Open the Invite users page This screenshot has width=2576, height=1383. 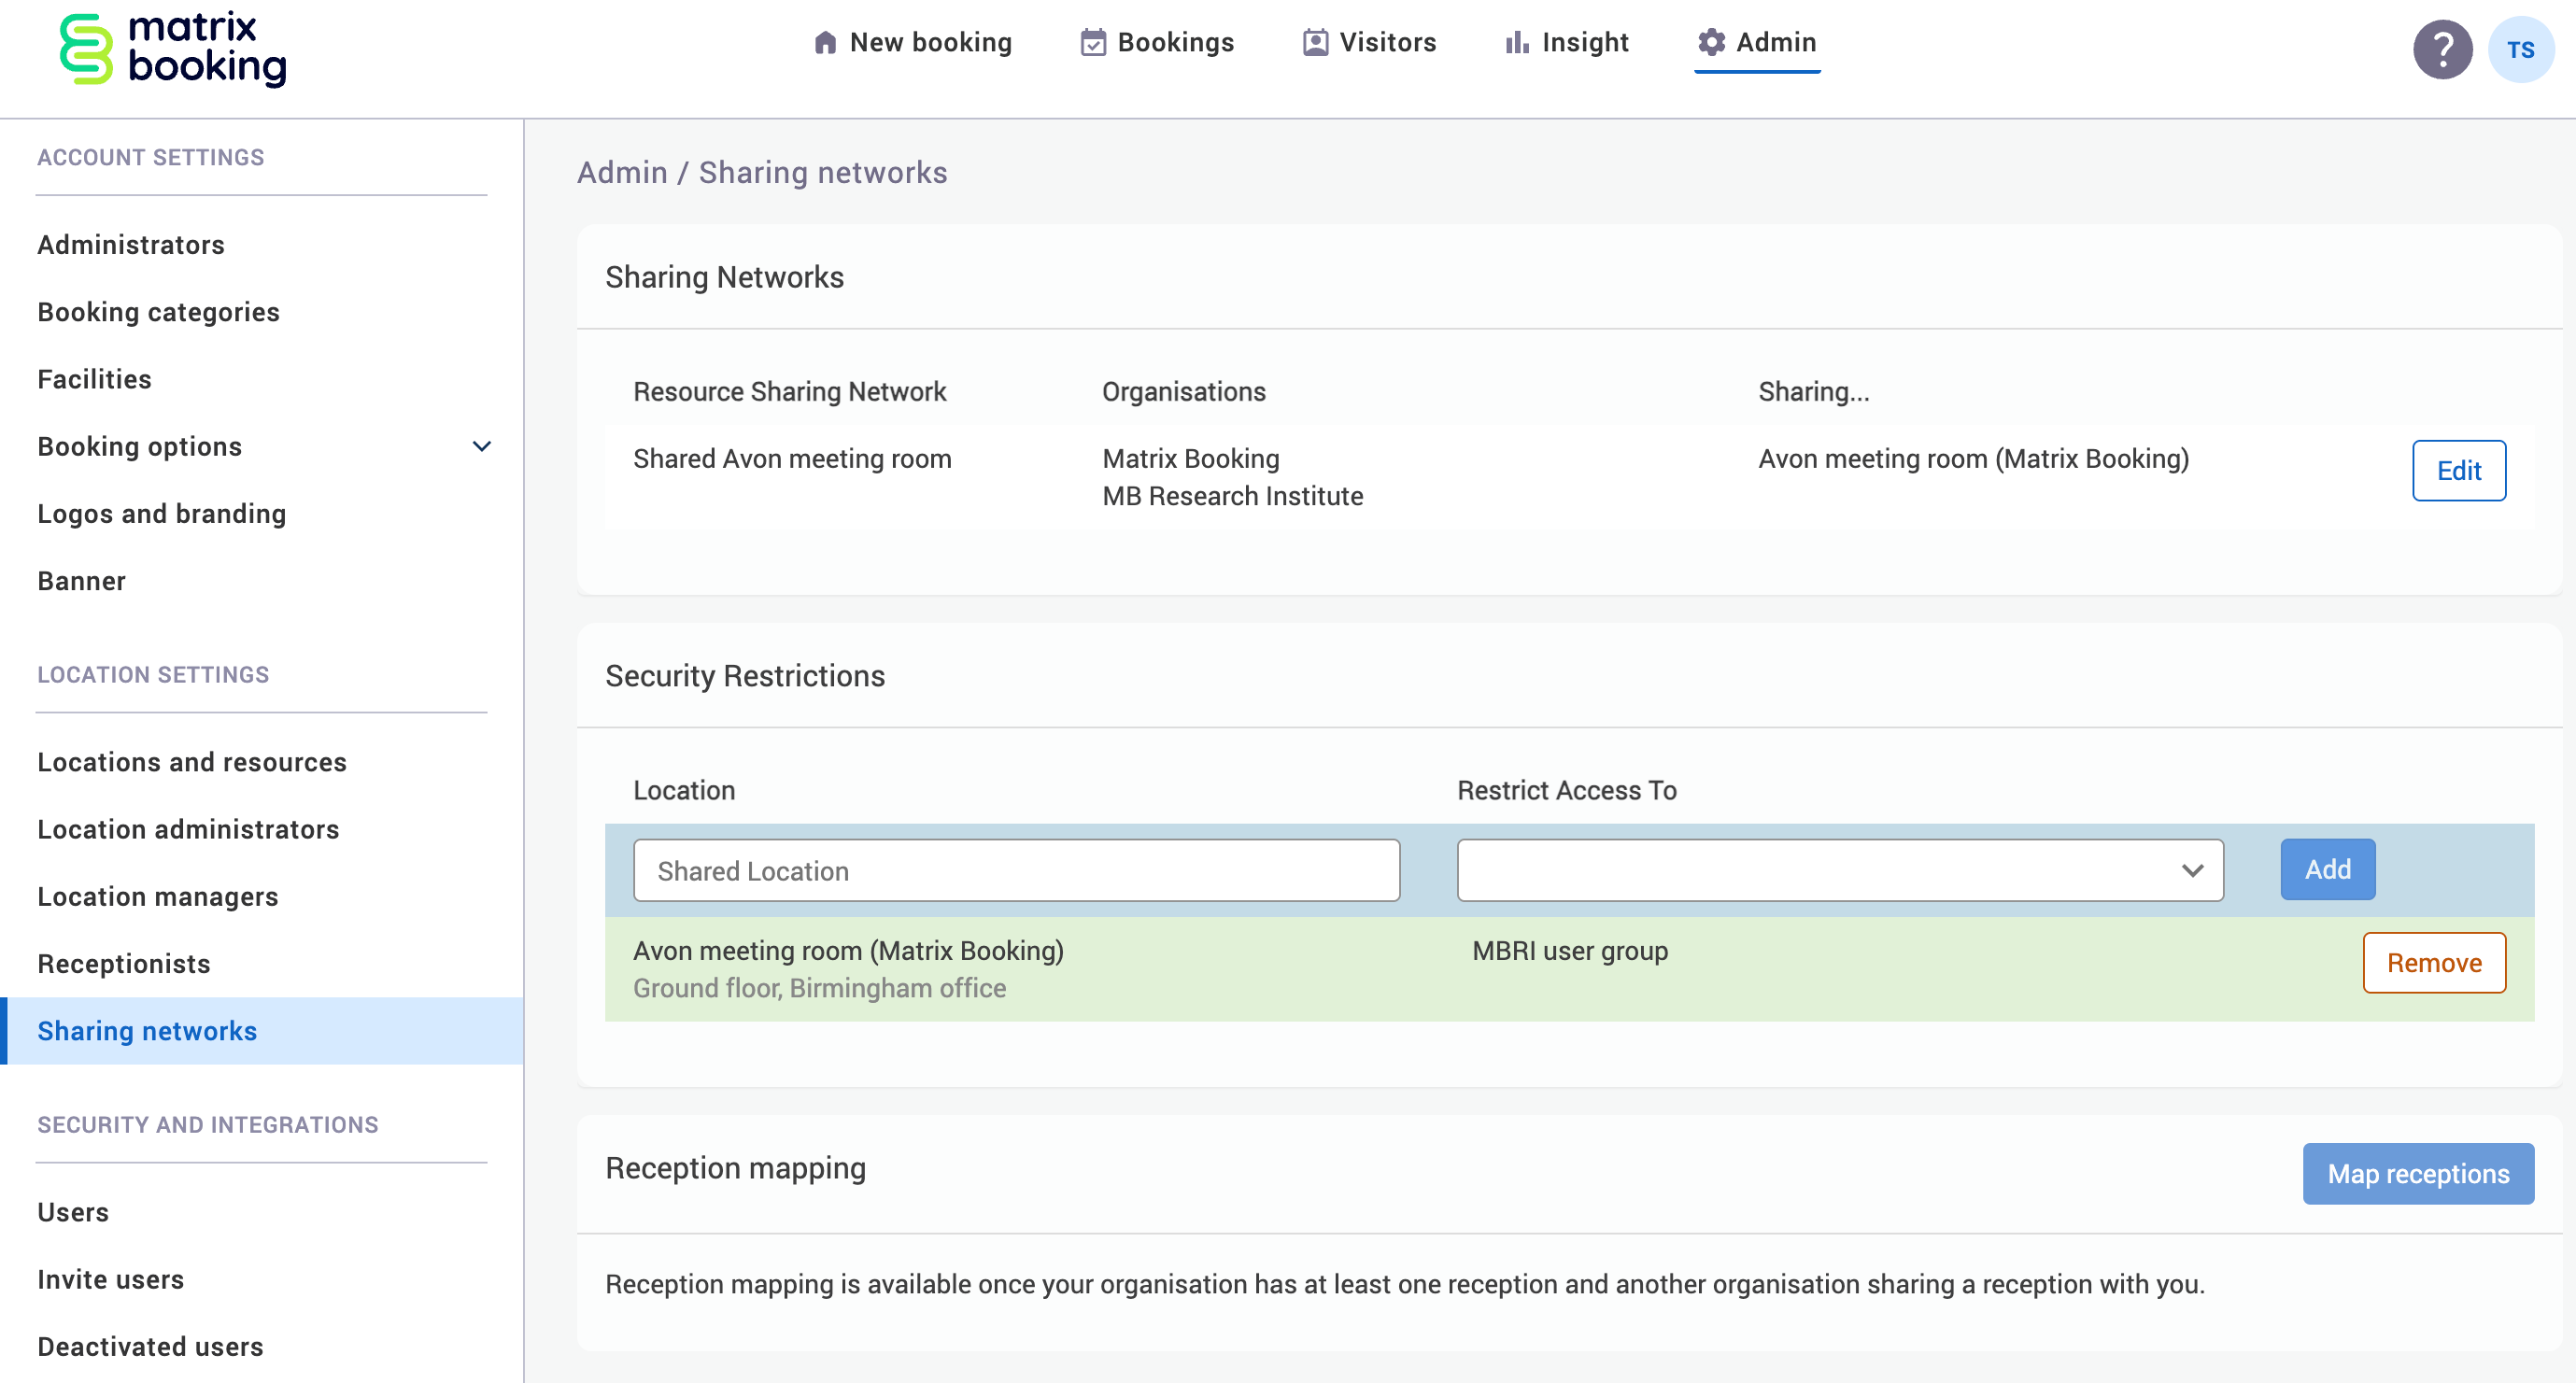pos(110,1279)
